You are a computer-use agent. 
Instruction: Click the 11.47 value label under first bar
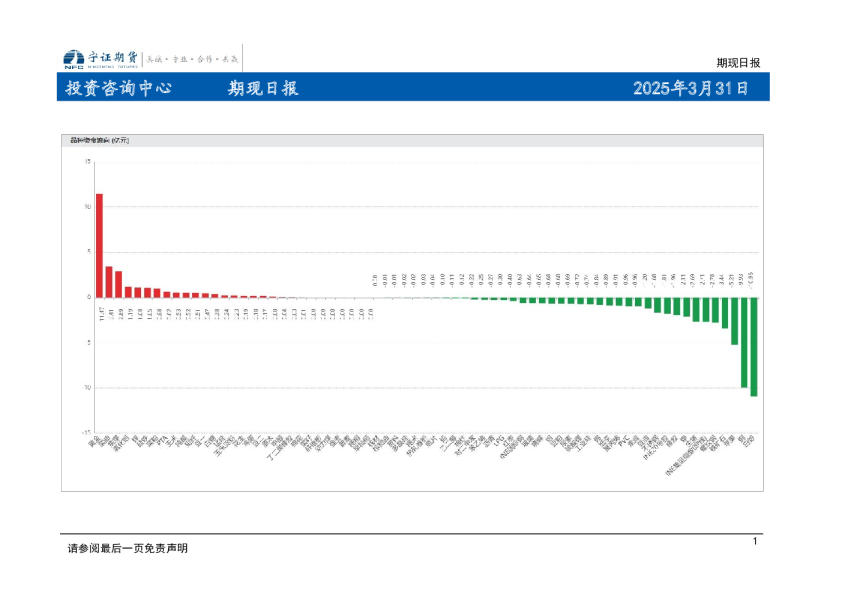click(100, 315)
